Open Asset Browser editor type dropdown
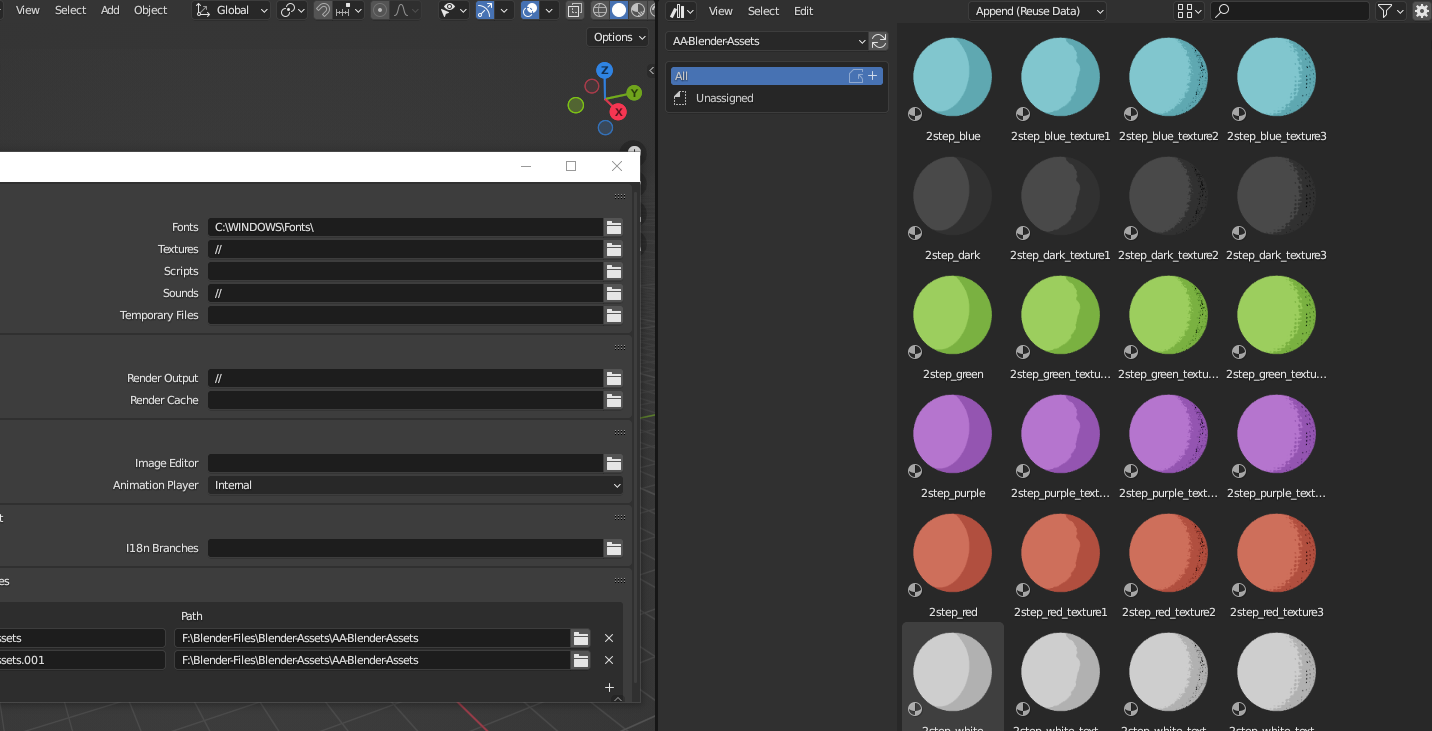 [x=683, y=11]
